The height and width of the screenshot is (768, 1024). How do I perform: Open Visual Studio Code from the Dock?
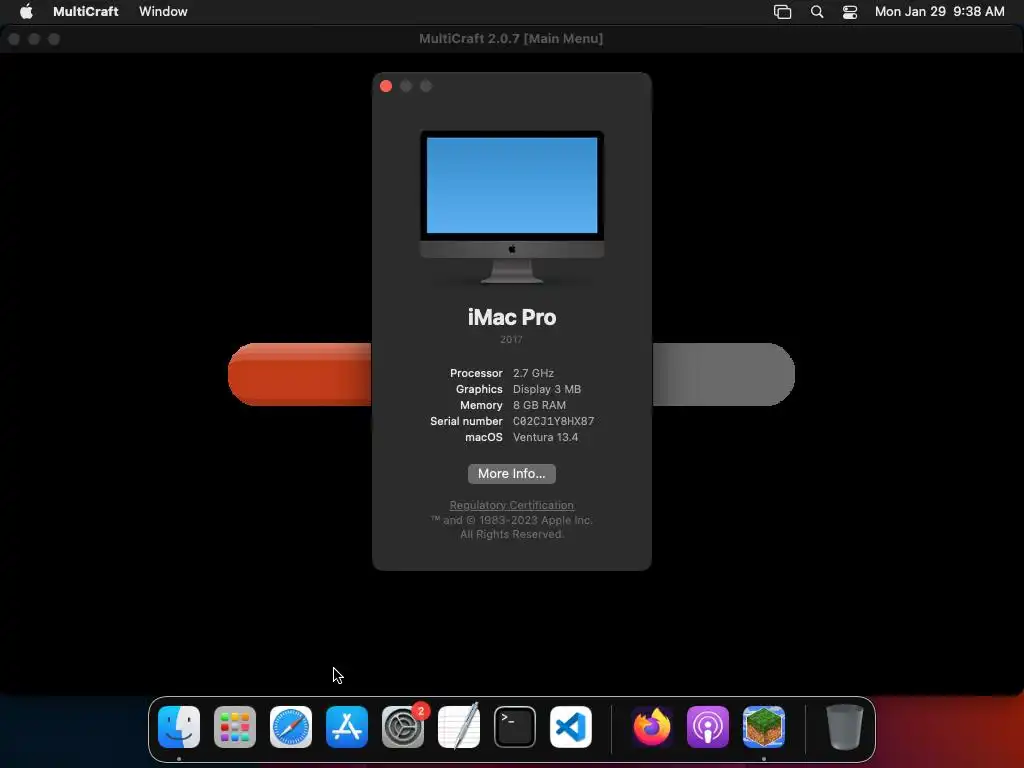(x=571, y=727)
